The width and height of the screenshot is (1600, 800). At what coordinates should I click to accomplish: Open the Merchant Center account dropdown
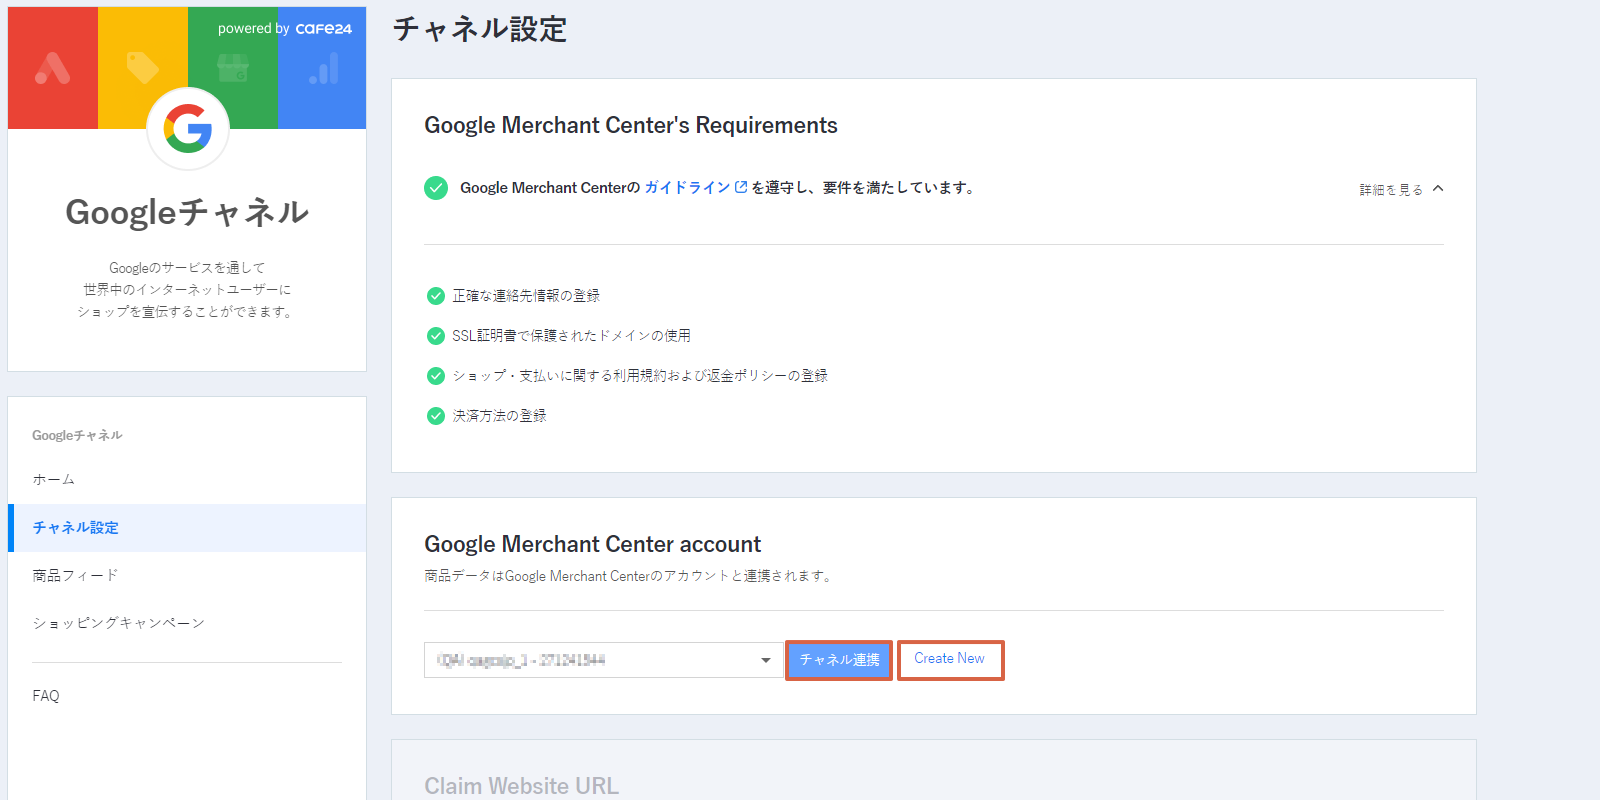tap(604, 660)
